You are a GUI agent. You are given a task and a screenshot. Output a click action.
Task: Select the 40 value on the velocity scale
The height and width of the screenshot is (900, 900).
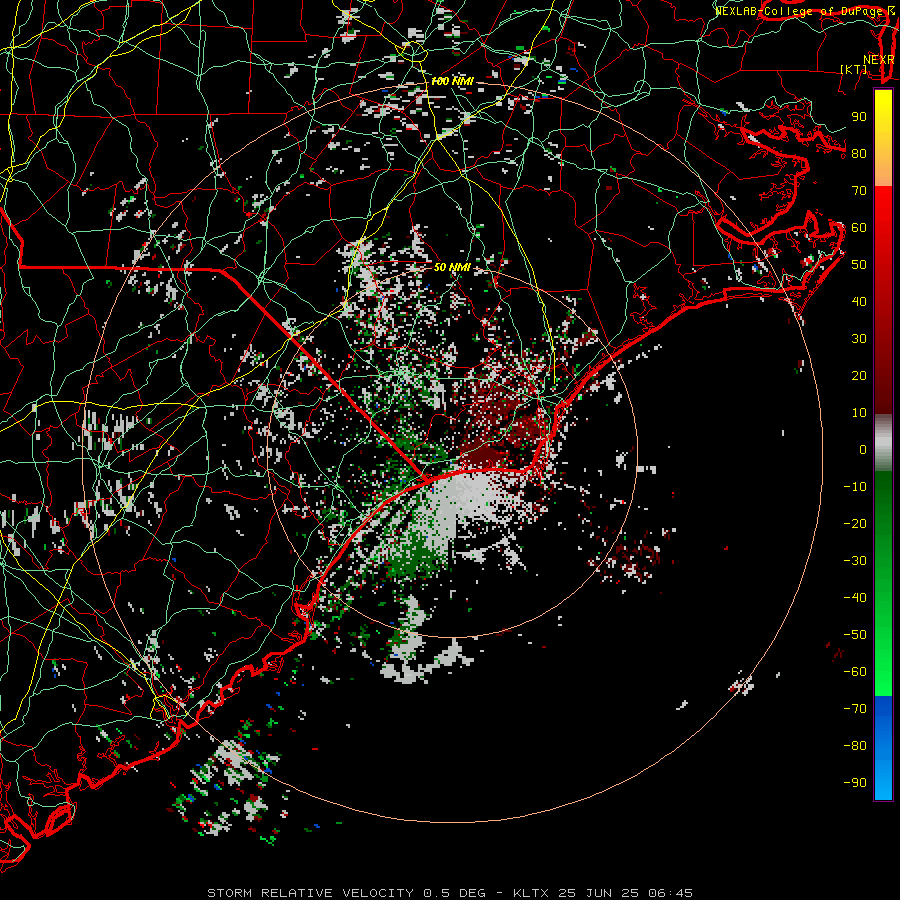pos(859,301)
